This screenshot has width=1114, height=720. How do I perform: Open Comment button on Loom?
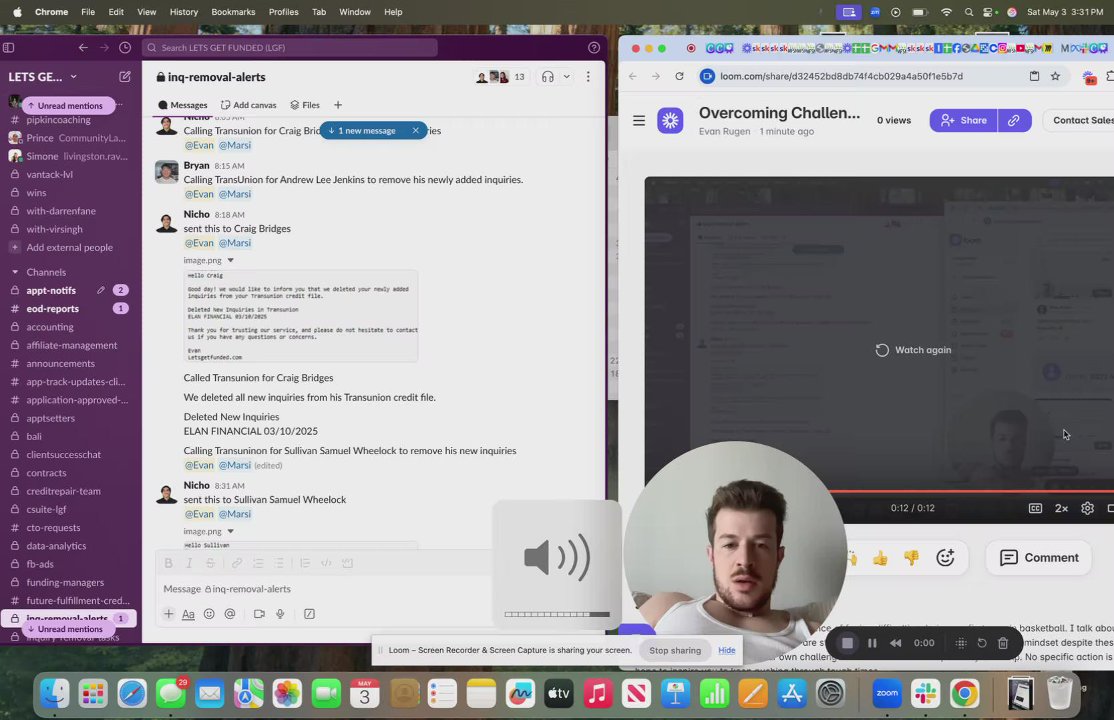[x=1039, y=558]
